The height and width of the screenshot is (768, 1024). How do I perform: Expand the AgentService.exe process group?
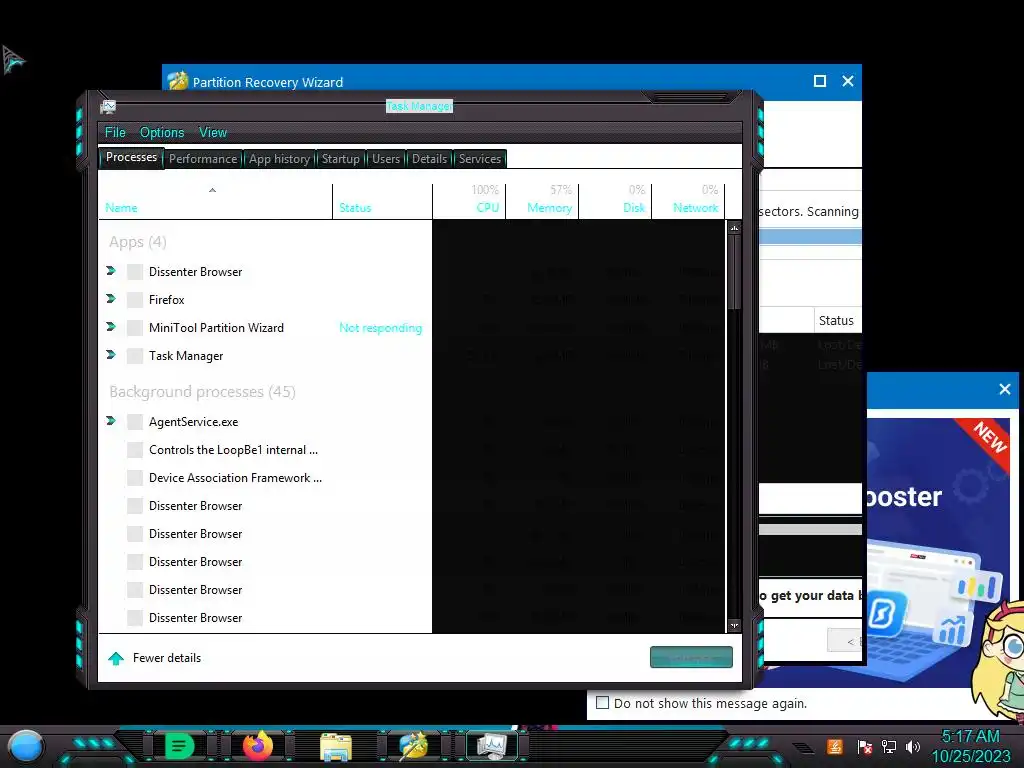coord(111,421)
